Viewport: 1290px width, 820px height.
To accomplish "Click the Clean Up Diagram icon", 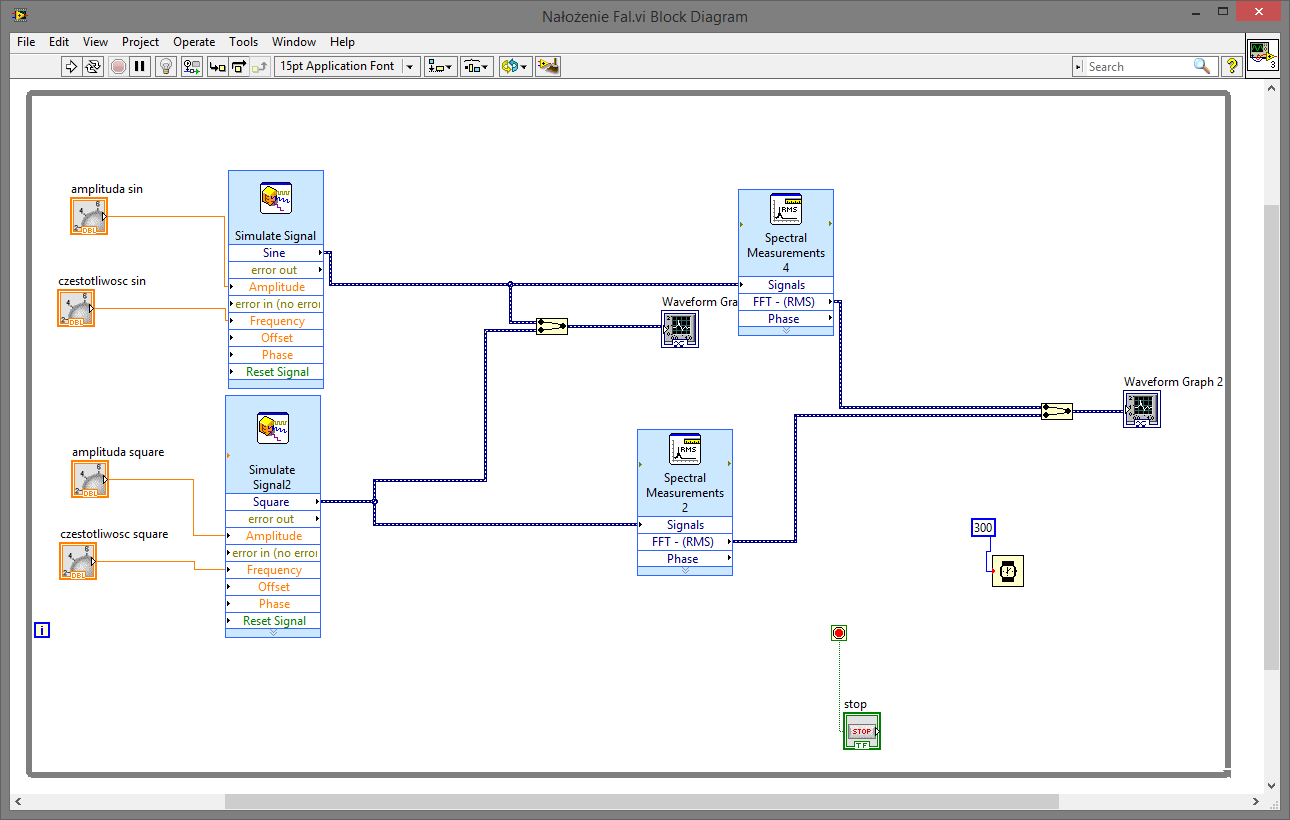I will click(x=547, y=67).
